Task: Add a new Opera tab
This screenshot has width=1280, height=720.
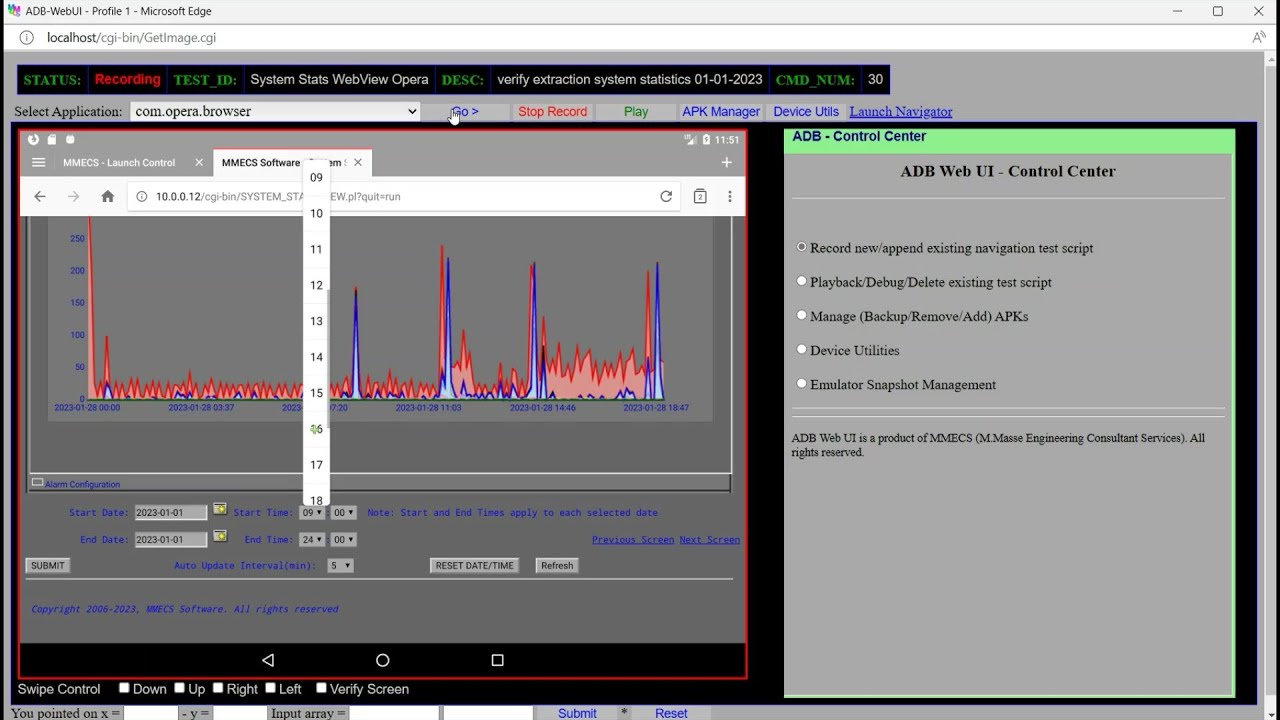Action: tap(727, 162)
